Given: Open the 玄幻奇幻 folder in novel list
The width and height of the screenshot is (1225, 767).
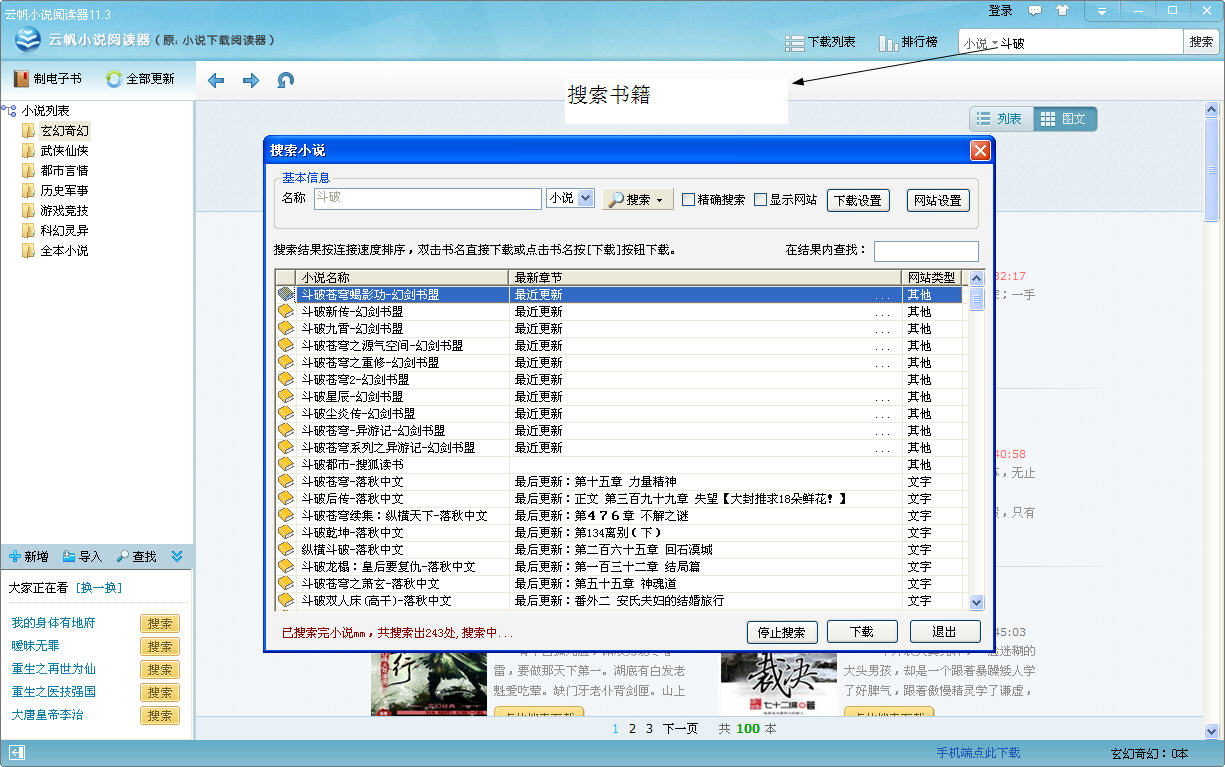Looking at the screenshot, I should tap(64, 131).
